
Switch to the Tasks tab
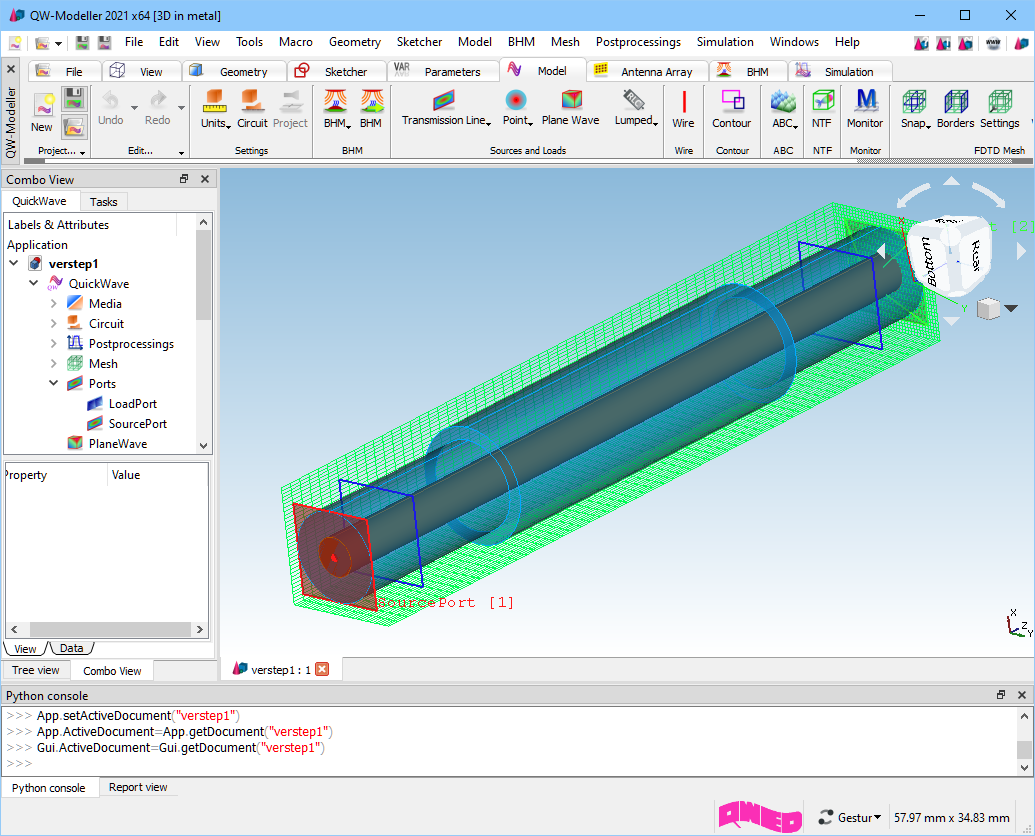pyautogui.click(x=104, y=201)
